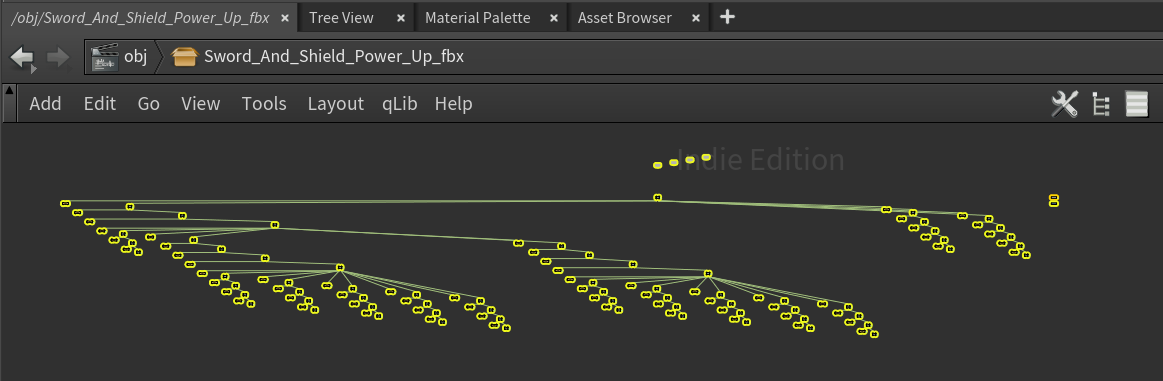Switch to the Asset Browser tab
The height and width of the screenshot is (381, 1163).
tap(625, 18)
